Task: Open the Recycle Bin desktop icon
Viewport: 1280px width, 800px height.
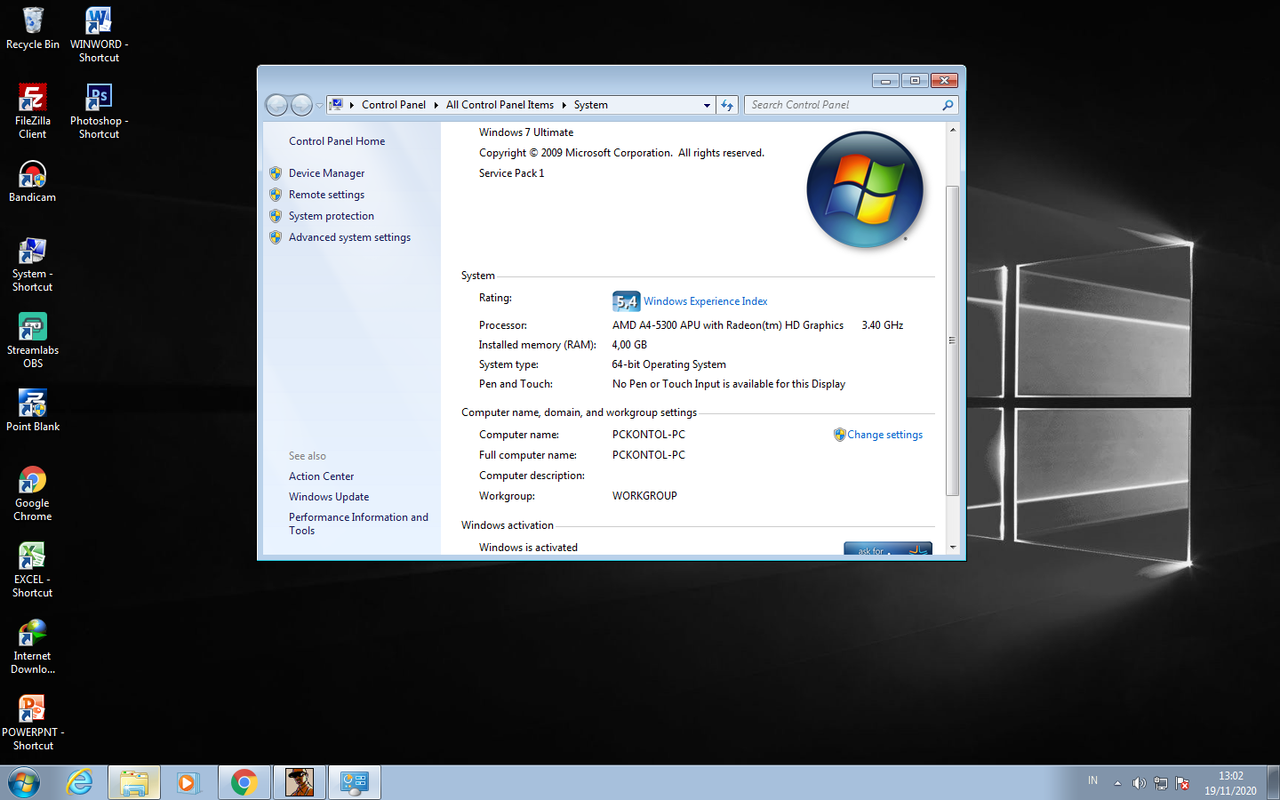Action: click(x=32, y=28)
